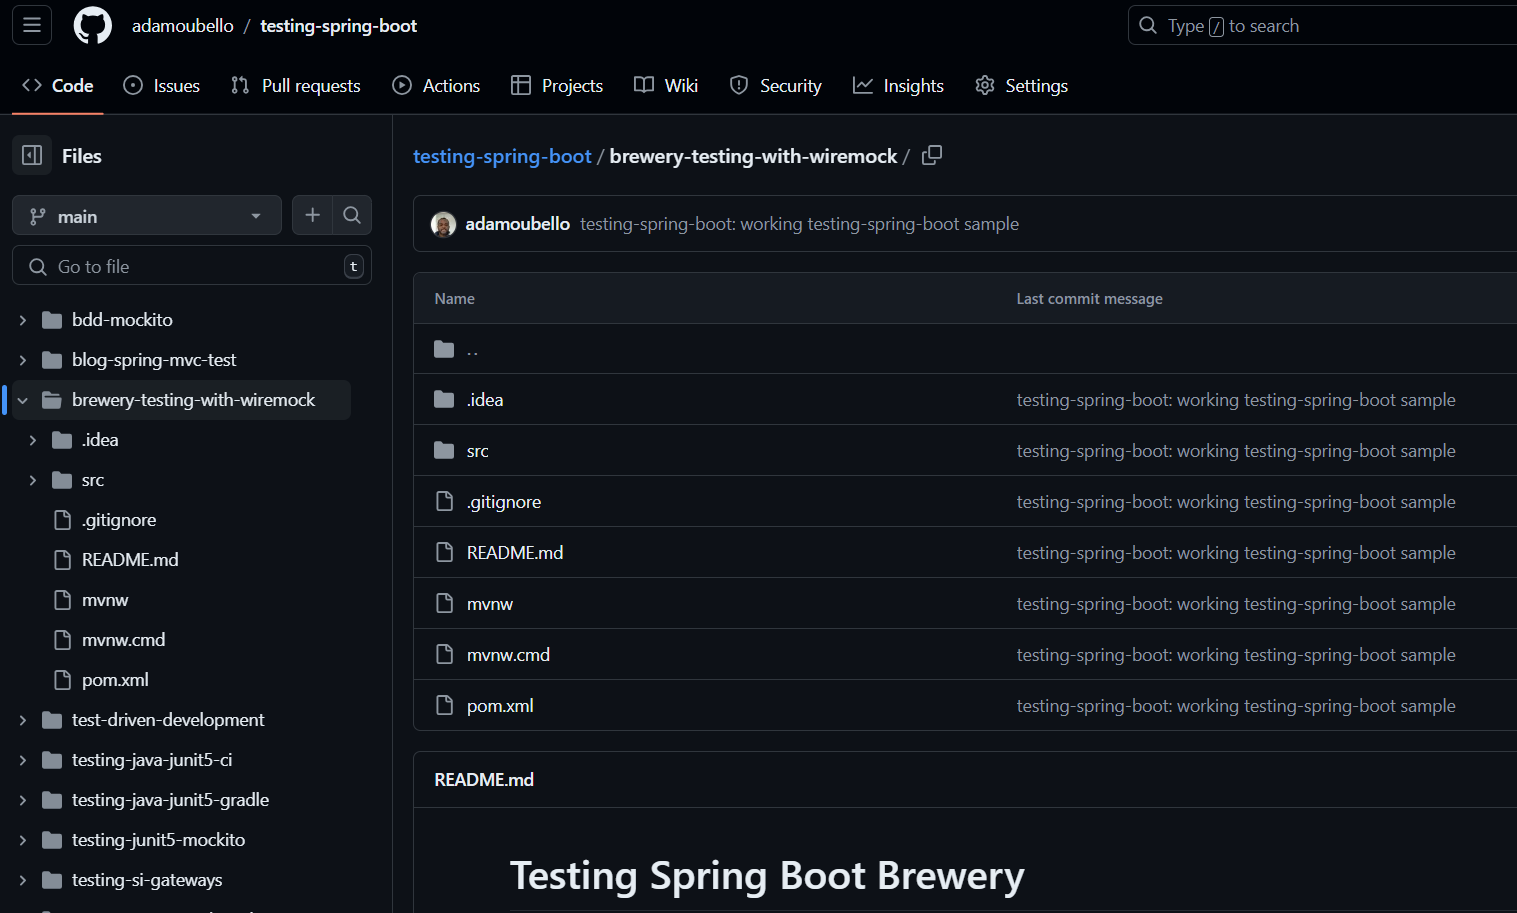Collapse the brewery-testing-with-wiremock folder chevron
Image resolution: width=1517 pixels, height=913 pixels.
click(23, 400)
